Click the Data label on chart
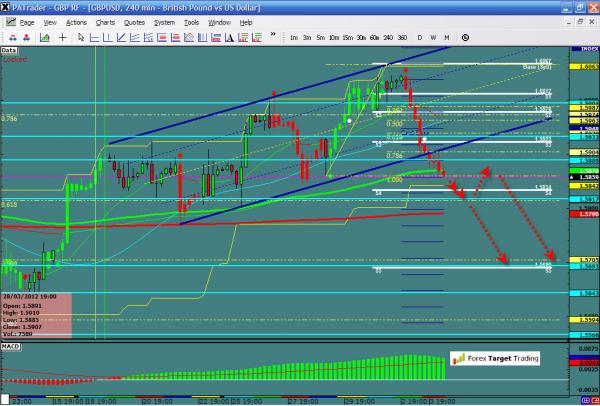The height and width of the screenshot is (406, 600). click(x=9, y=49)
